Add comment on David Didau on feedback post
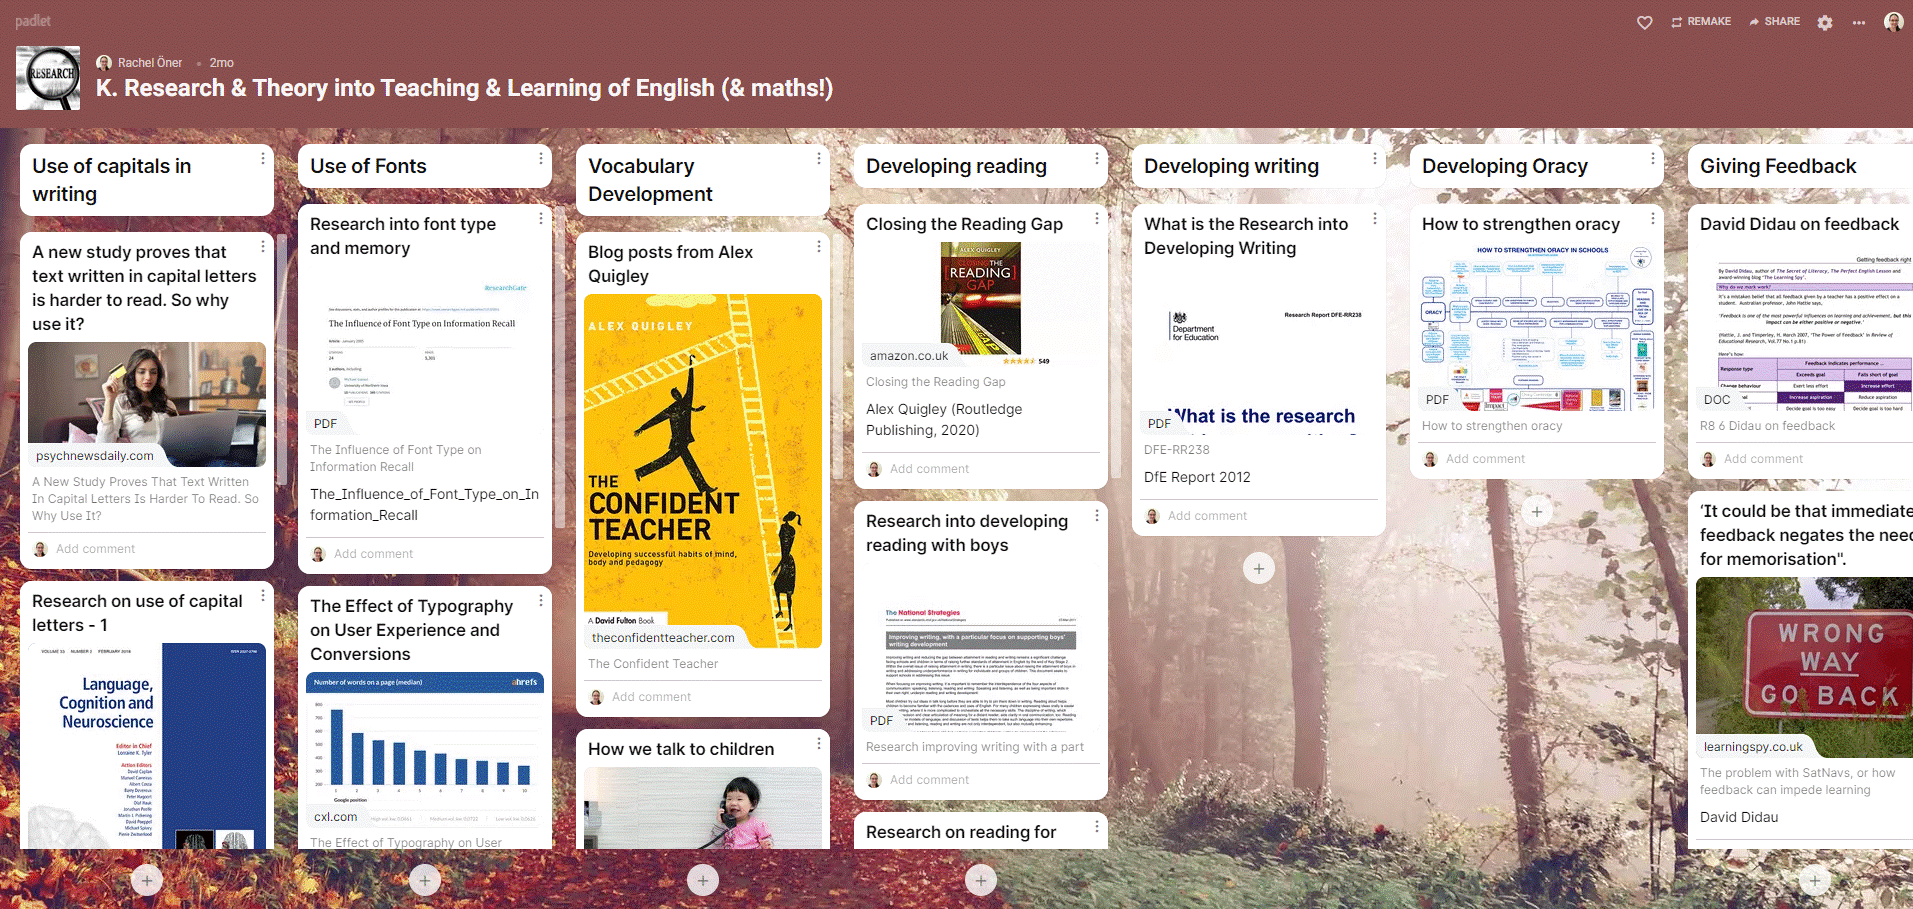The height and width of the screenshot is (909, 1913). pyautogui.click(x=1763, y=459)
